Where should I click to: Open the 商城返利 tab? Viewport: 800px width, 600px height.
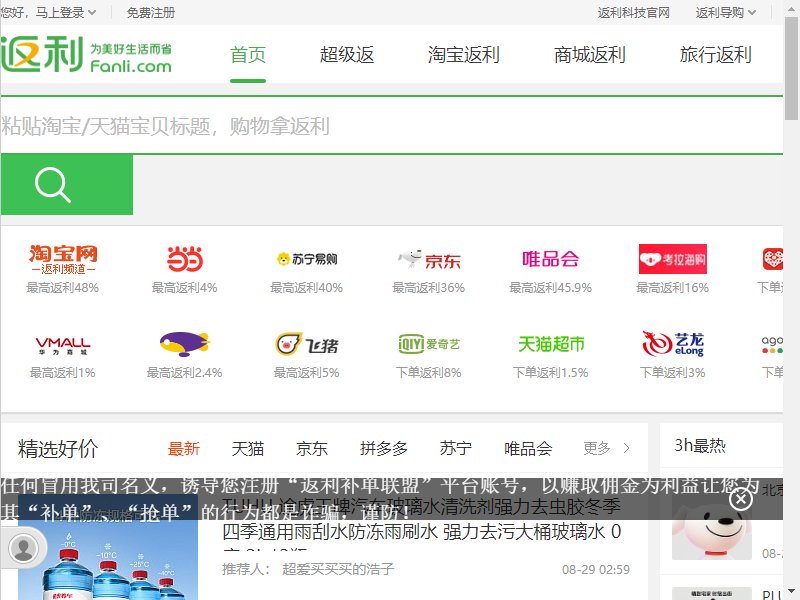(x=589, y=55)
